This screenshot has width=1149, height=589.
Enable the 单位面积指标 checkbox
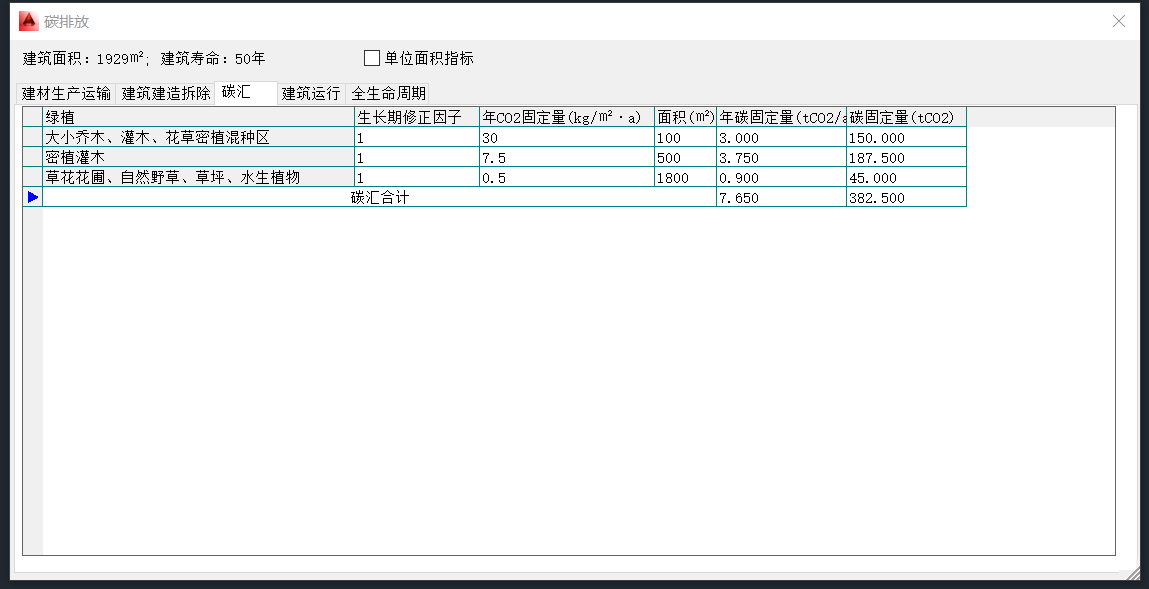[x=372, y=58]
